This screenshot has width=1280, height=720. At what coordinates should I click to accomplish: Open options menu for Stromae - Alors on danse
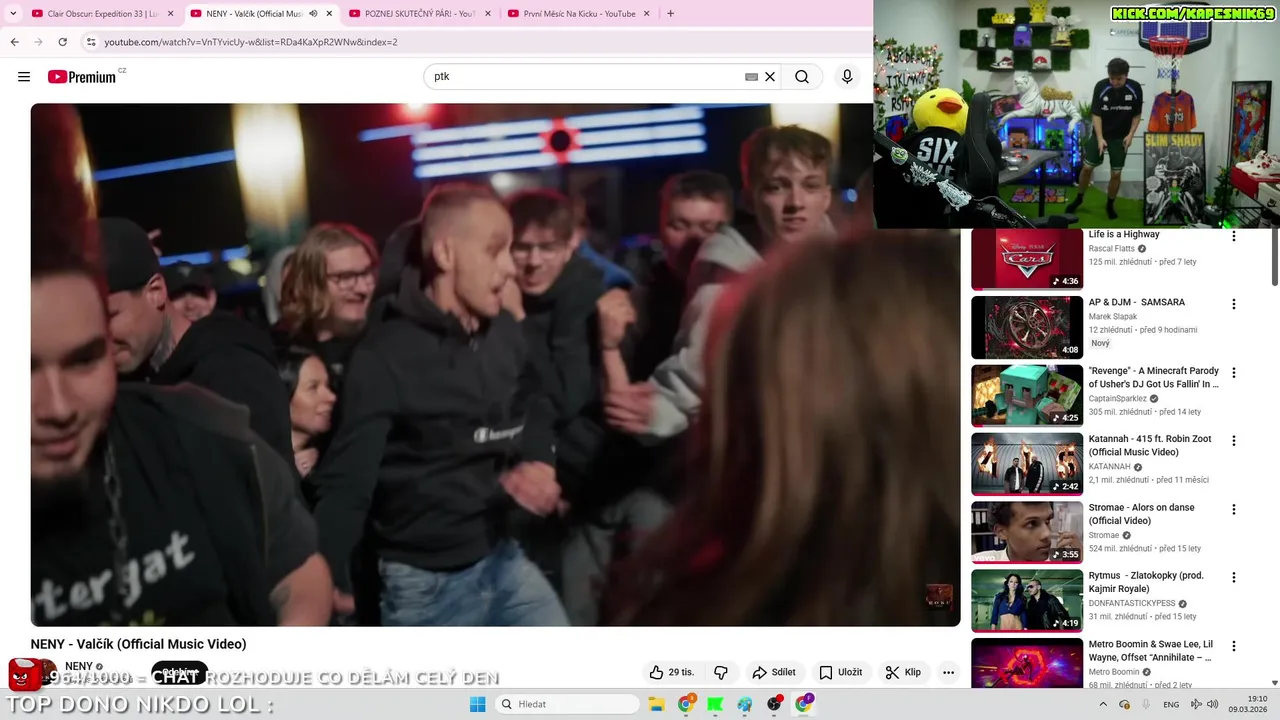tap(1233, 509)
